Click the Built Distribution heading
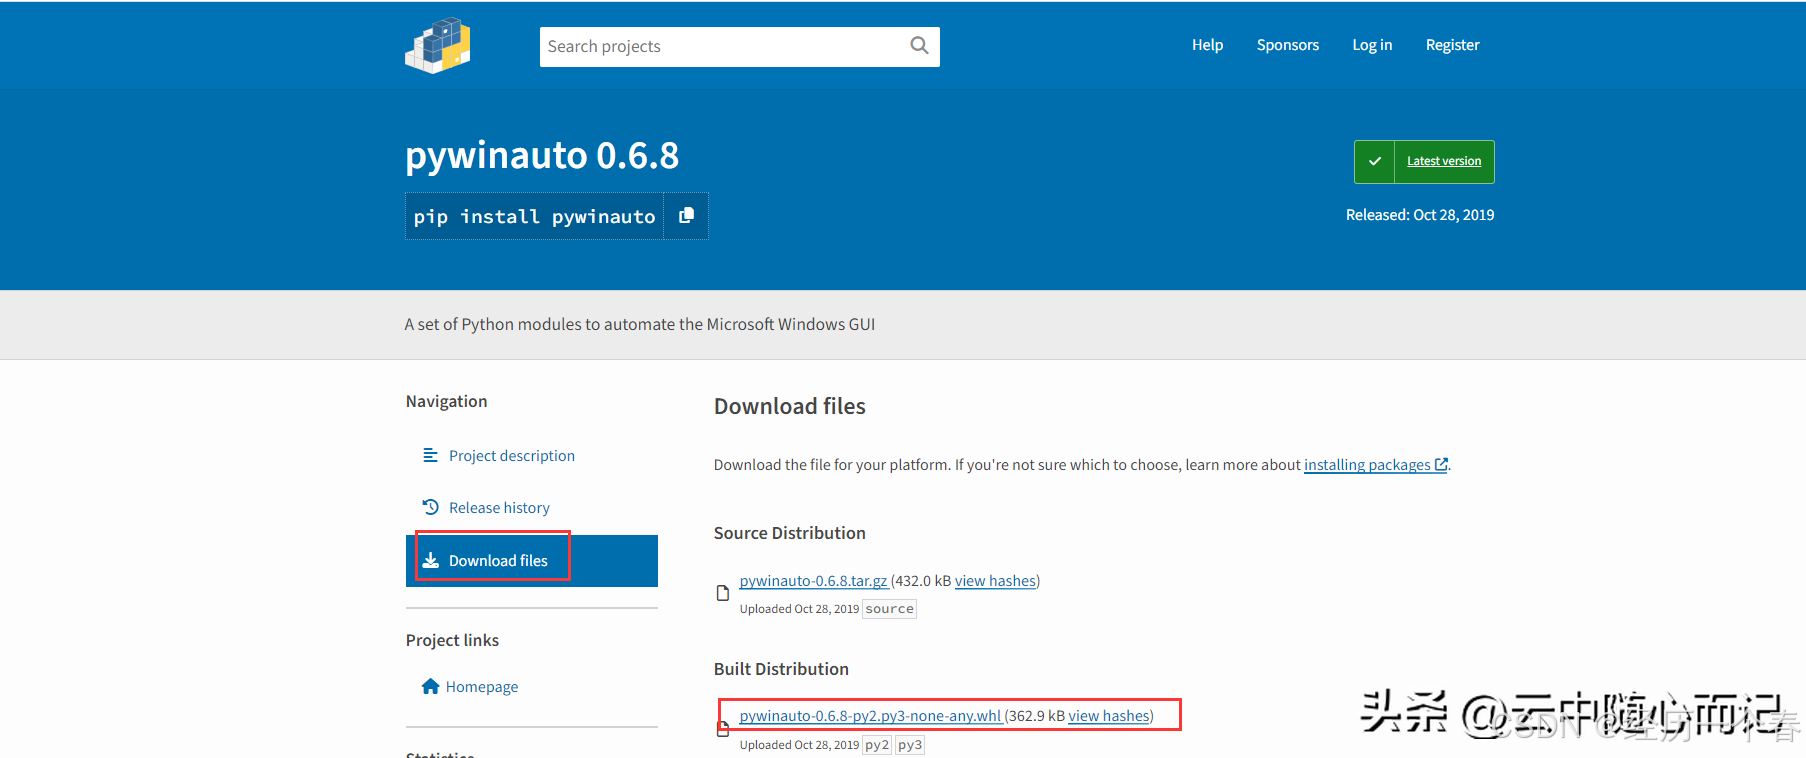The image size is (1806, 758). coord(781,669)
